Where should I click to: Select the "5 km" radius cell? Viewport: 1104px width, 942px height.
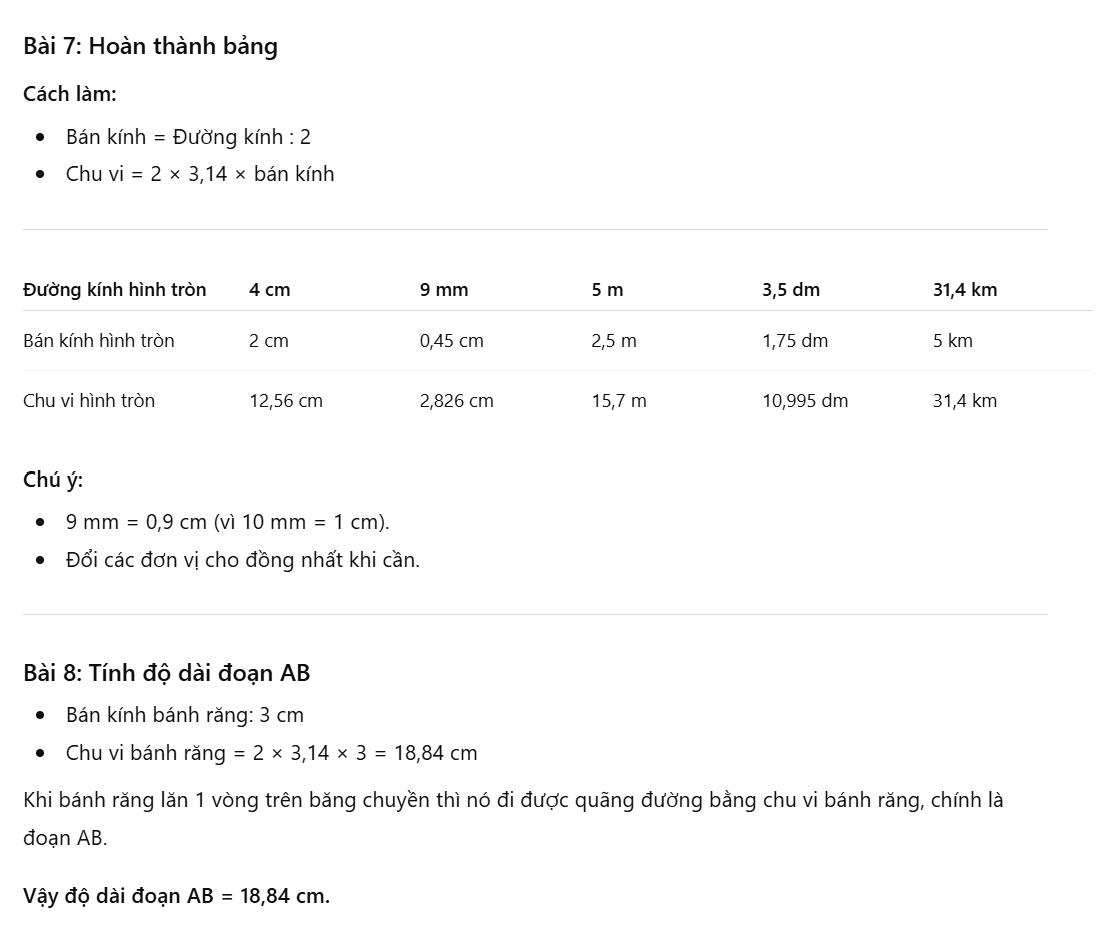953,341
